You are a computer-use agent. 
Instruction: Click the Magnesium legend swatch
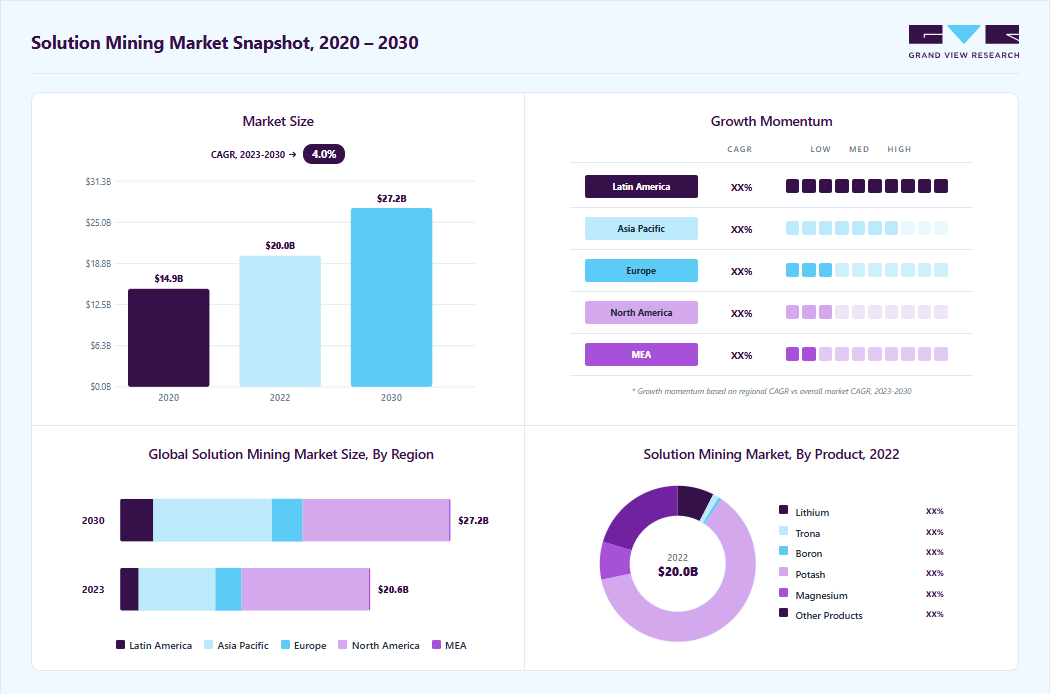tap(783, 592)
